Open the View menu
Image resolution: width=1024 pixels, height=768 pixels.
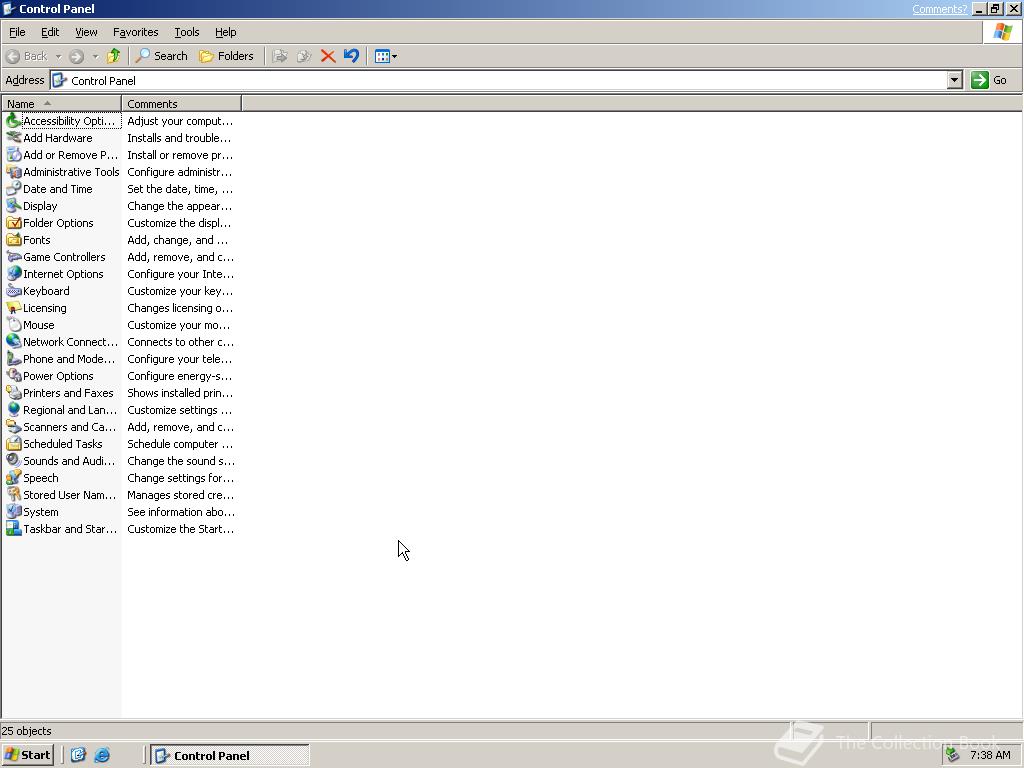point(86,32)
